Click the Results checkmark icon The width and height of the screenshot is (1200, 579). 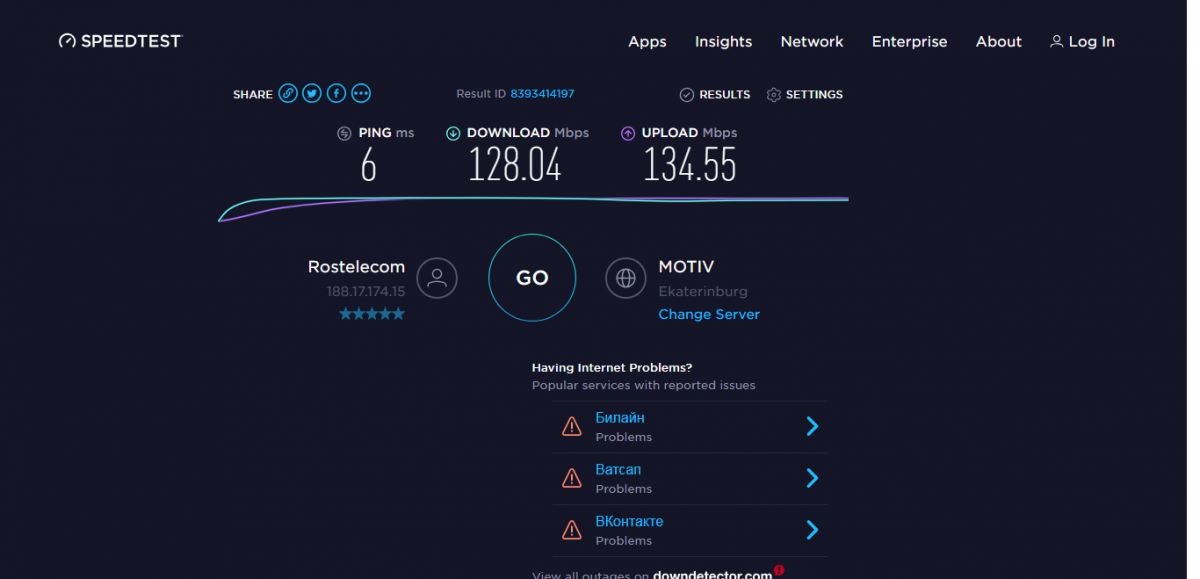(687, 95)
